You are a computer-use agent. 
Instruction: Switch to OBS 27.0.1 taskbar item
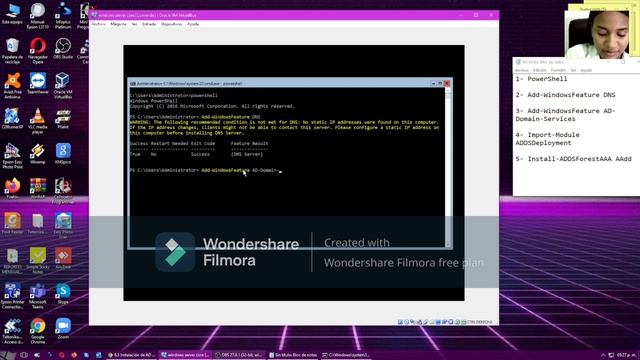[239, 355]
